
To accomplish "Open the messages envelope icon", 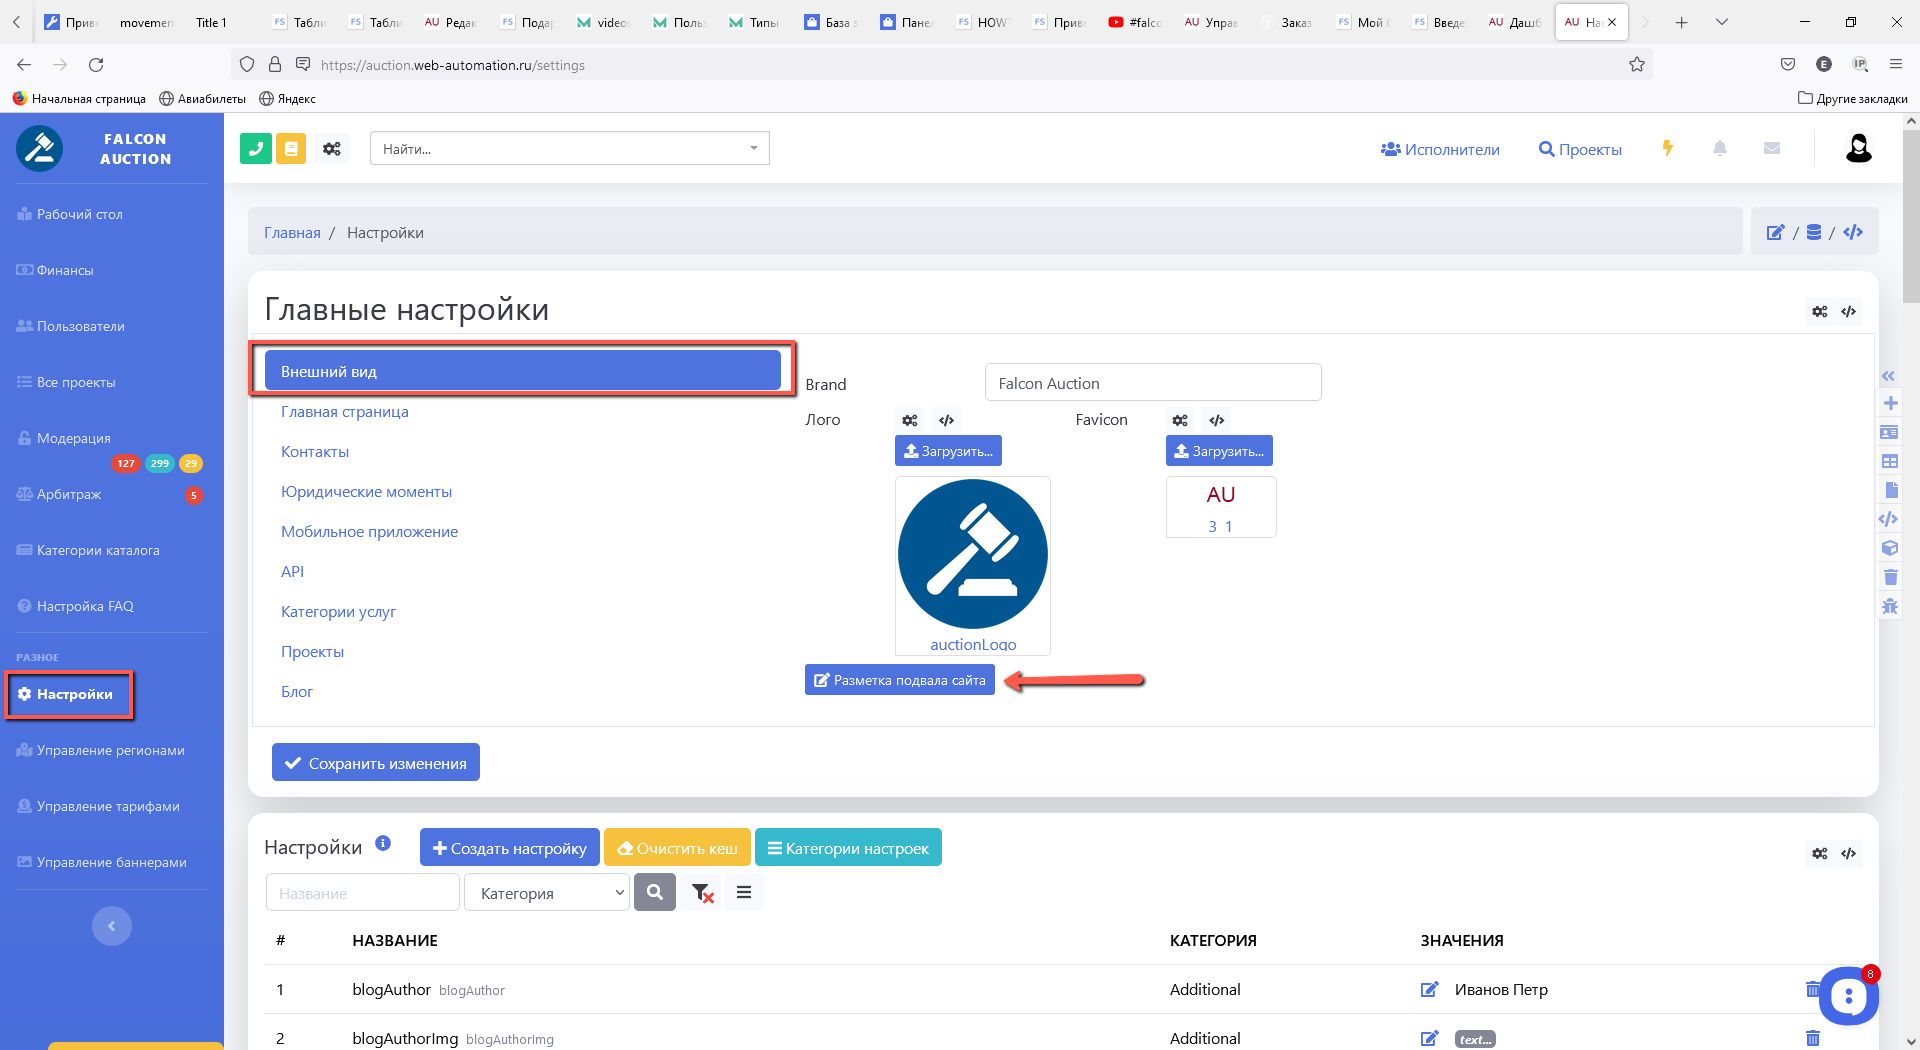I will tap(1772, 149).
